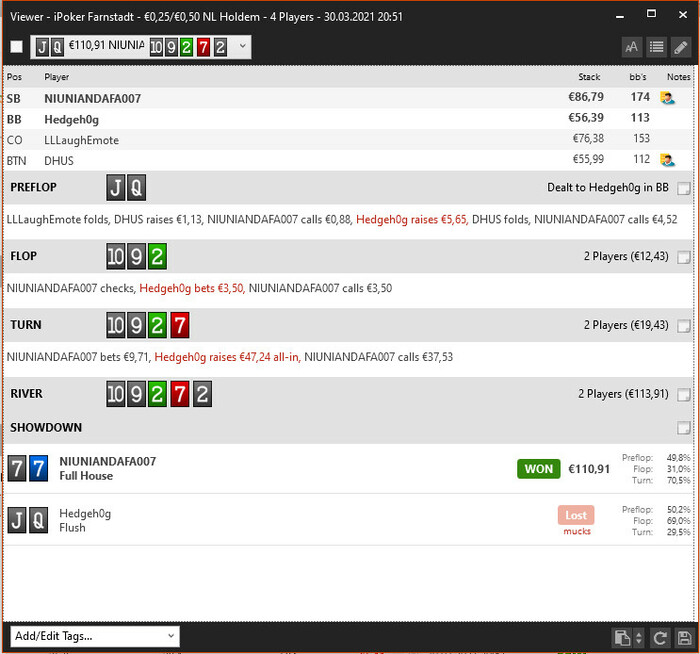Click 2 Players (€113,91) pot text
This screenshot has height=654, width=700.
tap(623, 394)
